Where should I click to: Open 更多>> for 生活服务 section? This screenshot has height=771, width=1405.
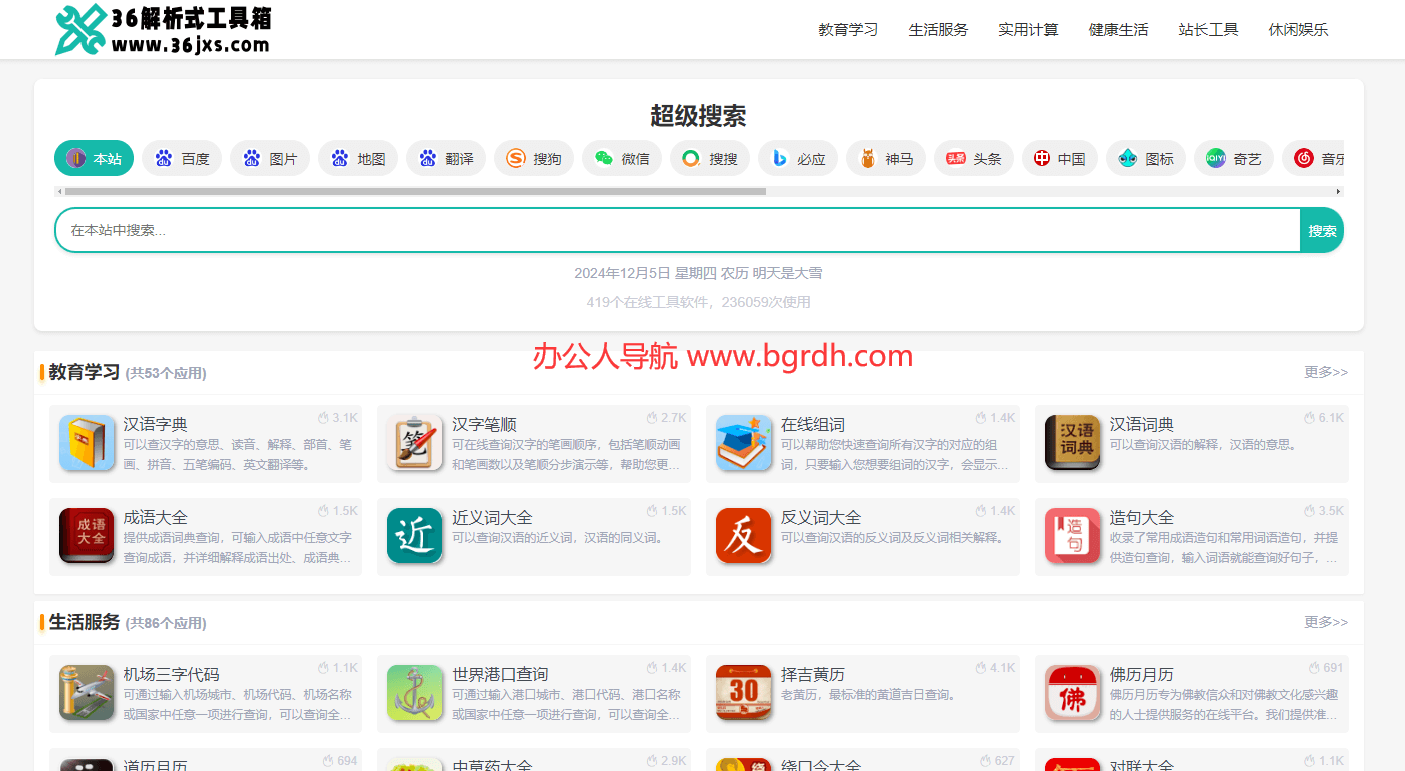click(1326, 622)
